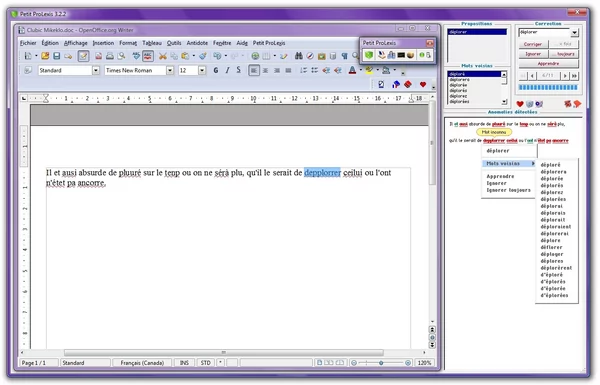The height and width of the screenshot is (385, 600).
Task: Open the Petit ProLexis menu
Action: (269, 43)
